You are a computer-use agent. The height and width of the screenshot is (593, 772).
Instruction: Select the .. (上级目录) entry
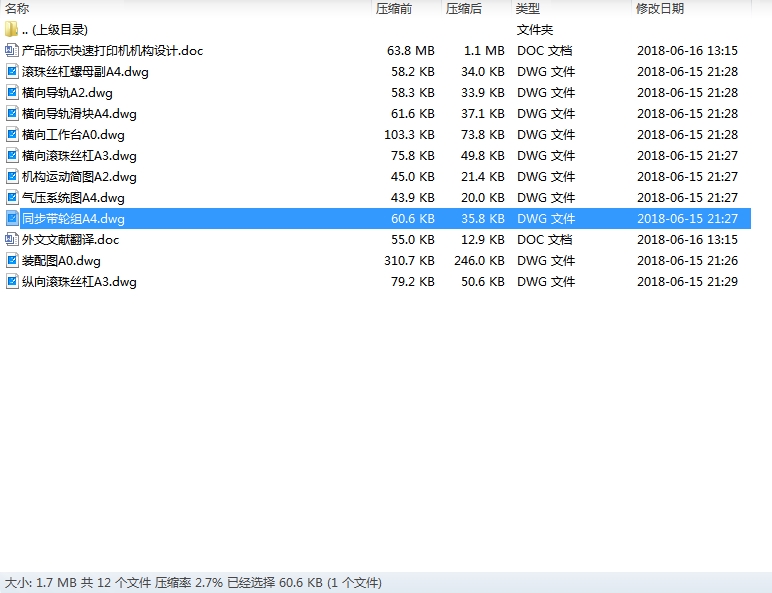click(55, 30)
